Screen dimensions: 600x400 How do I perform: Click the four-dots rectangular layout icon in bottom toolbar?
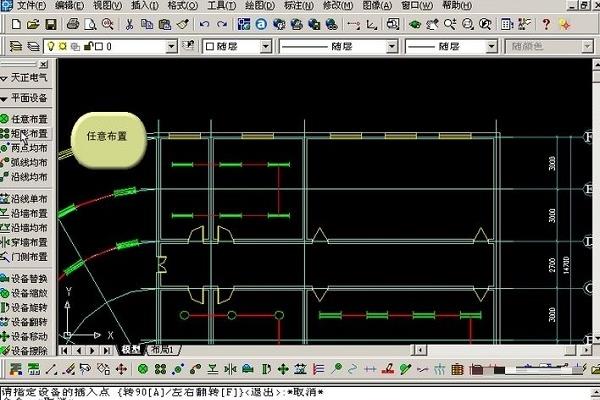[160, 369]
